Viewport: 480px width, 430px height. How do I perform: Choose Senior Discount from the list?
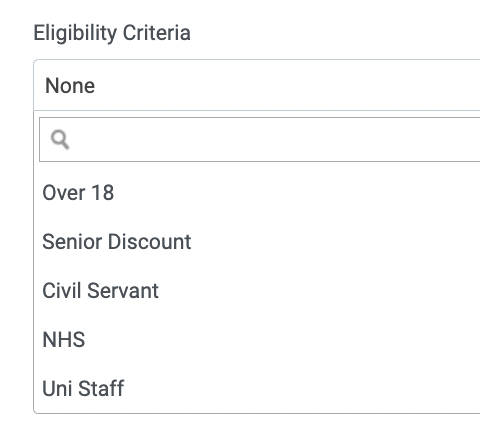pos(257,242)
